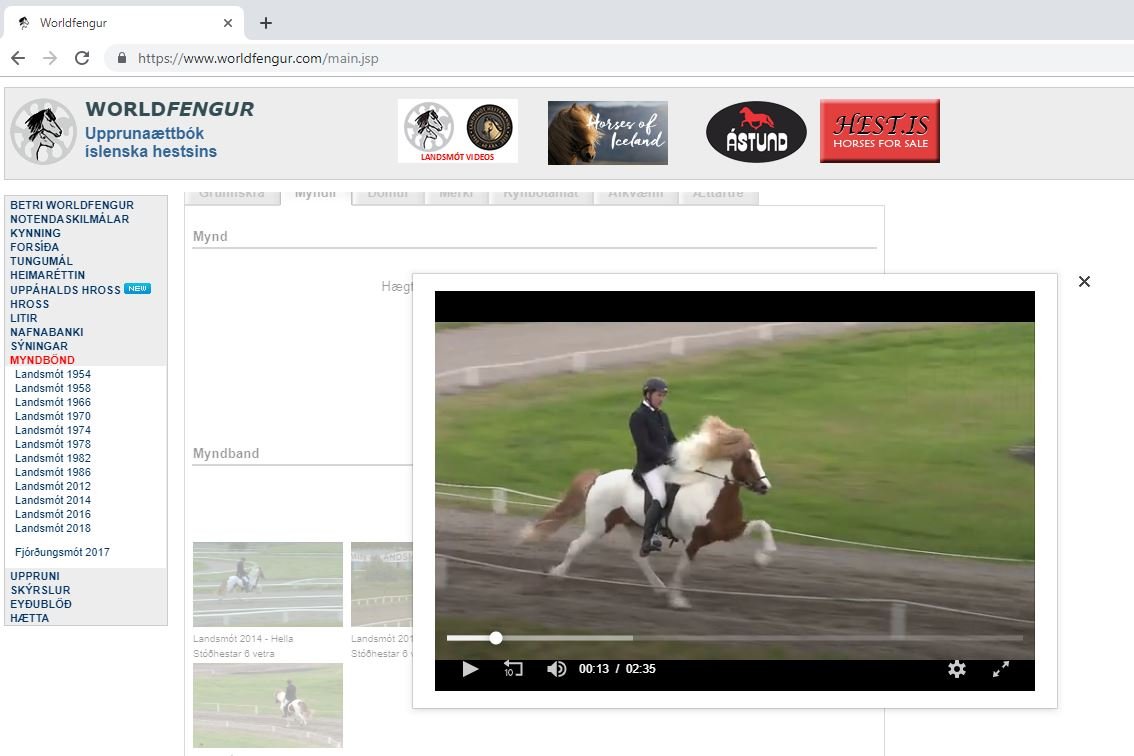
Task: Switch to the Dómur tab
Action: coord(388,196)
